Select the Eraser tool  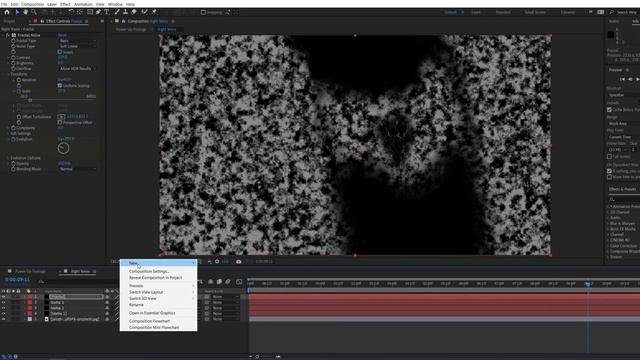coord(133,12)
